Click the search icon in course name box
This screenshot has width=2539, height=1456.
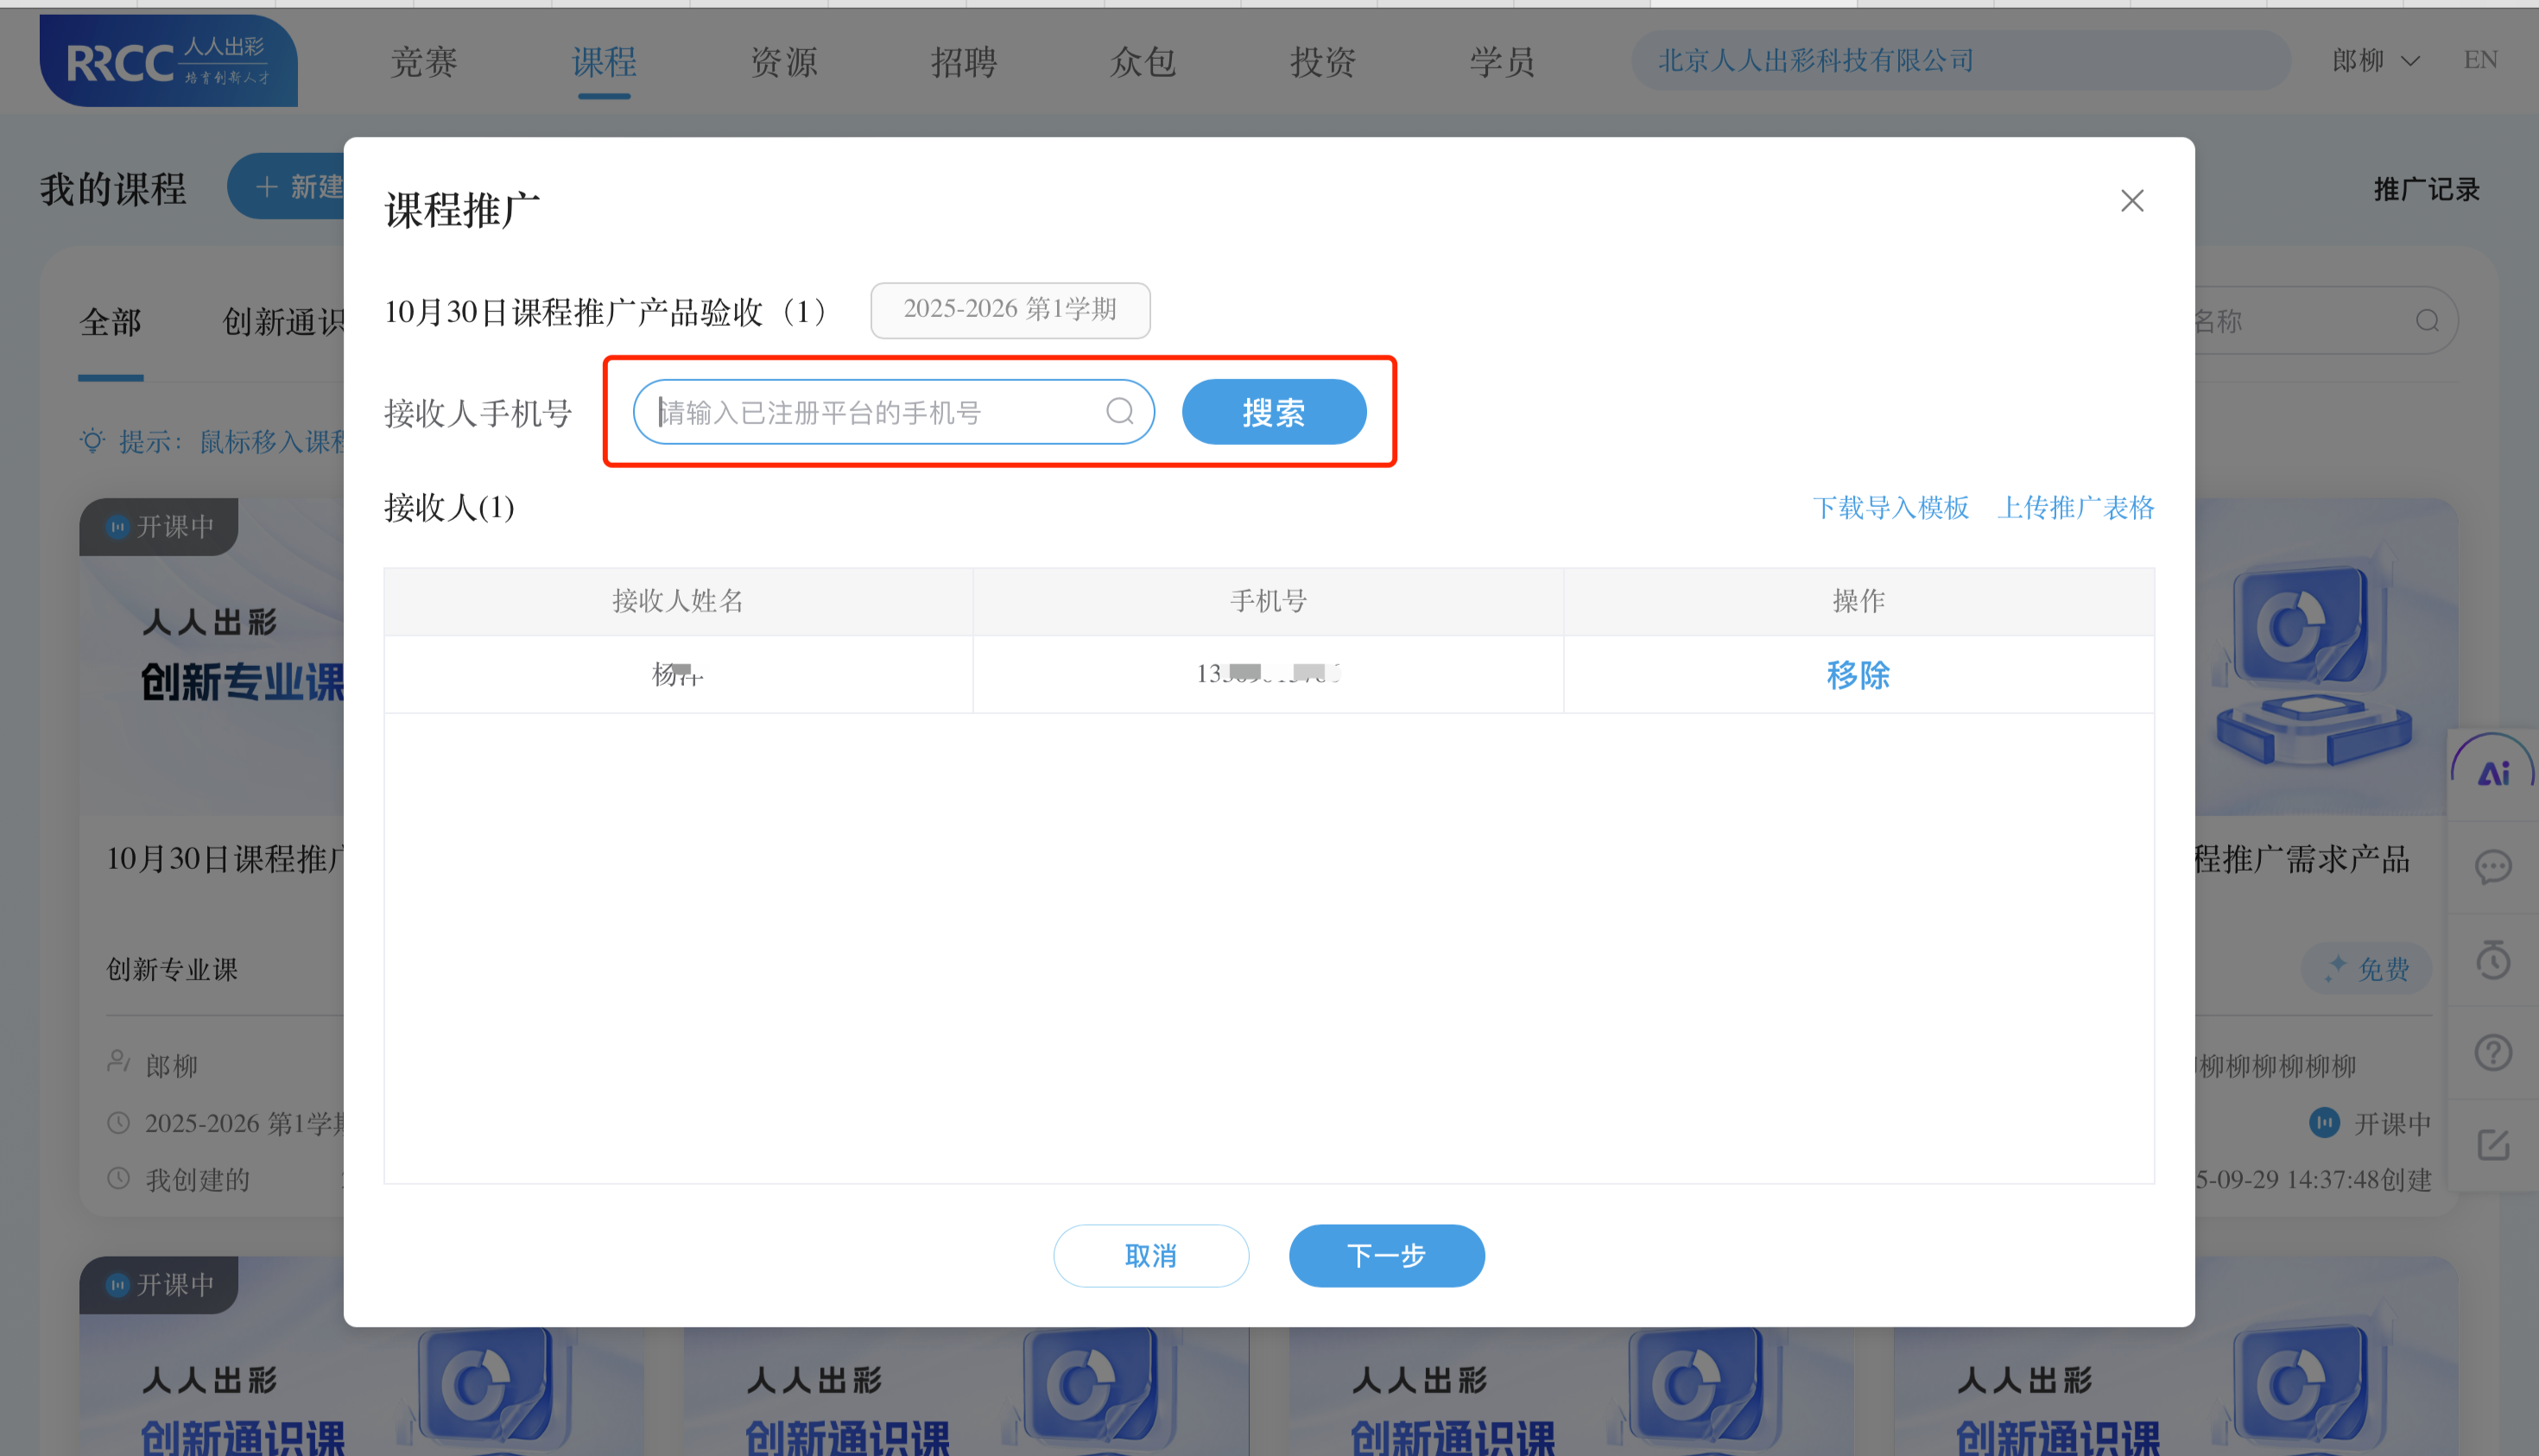pos(2426,320)
